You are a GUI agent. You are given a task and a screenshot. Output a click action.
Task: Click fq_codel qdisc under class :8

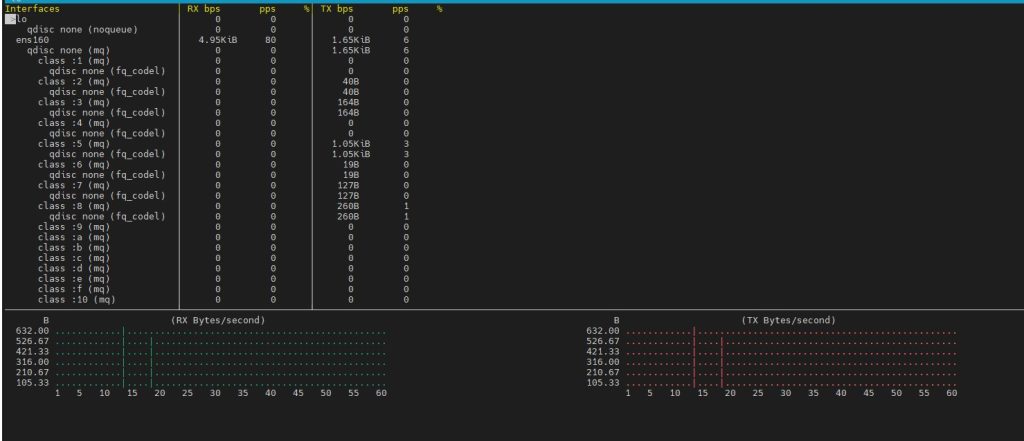point(107,216)
